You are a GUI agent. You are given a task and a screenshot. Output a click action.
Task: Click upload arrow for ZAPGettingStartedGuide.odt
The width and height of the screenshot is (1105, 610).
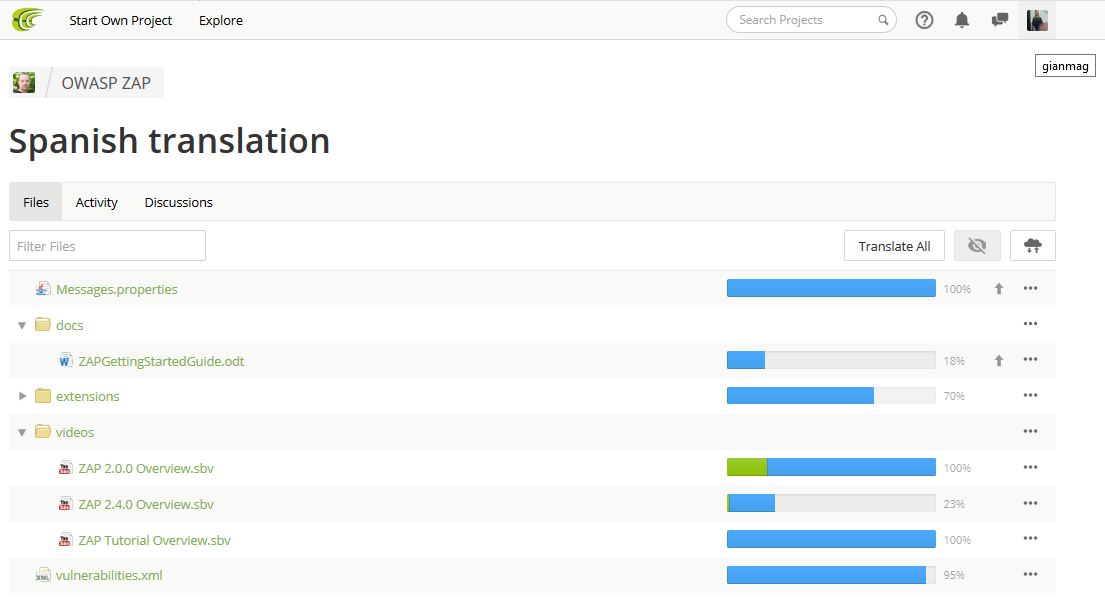(999, 361)
